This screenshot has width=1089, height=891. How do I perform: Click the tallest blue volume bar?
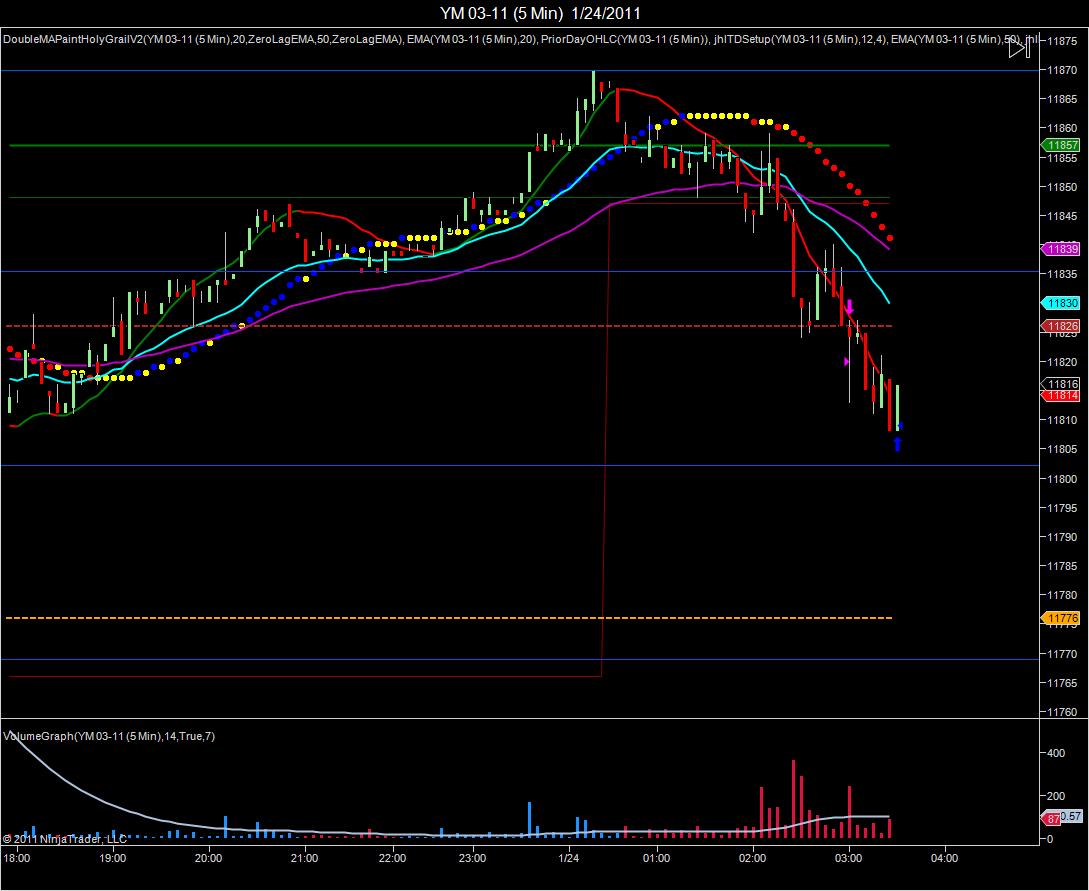click(529, 820)
